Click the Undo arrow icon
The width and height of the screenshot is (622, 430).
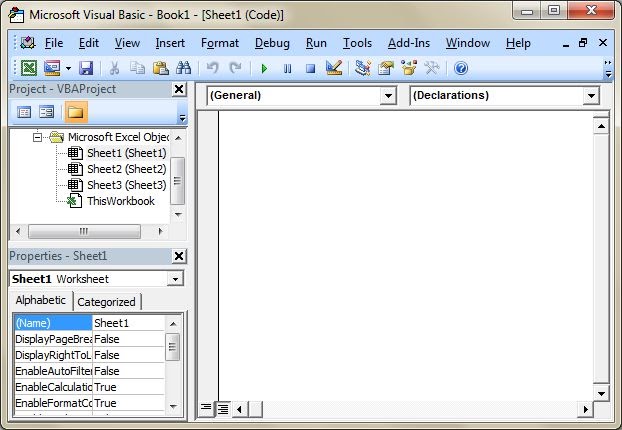[212, 68]
